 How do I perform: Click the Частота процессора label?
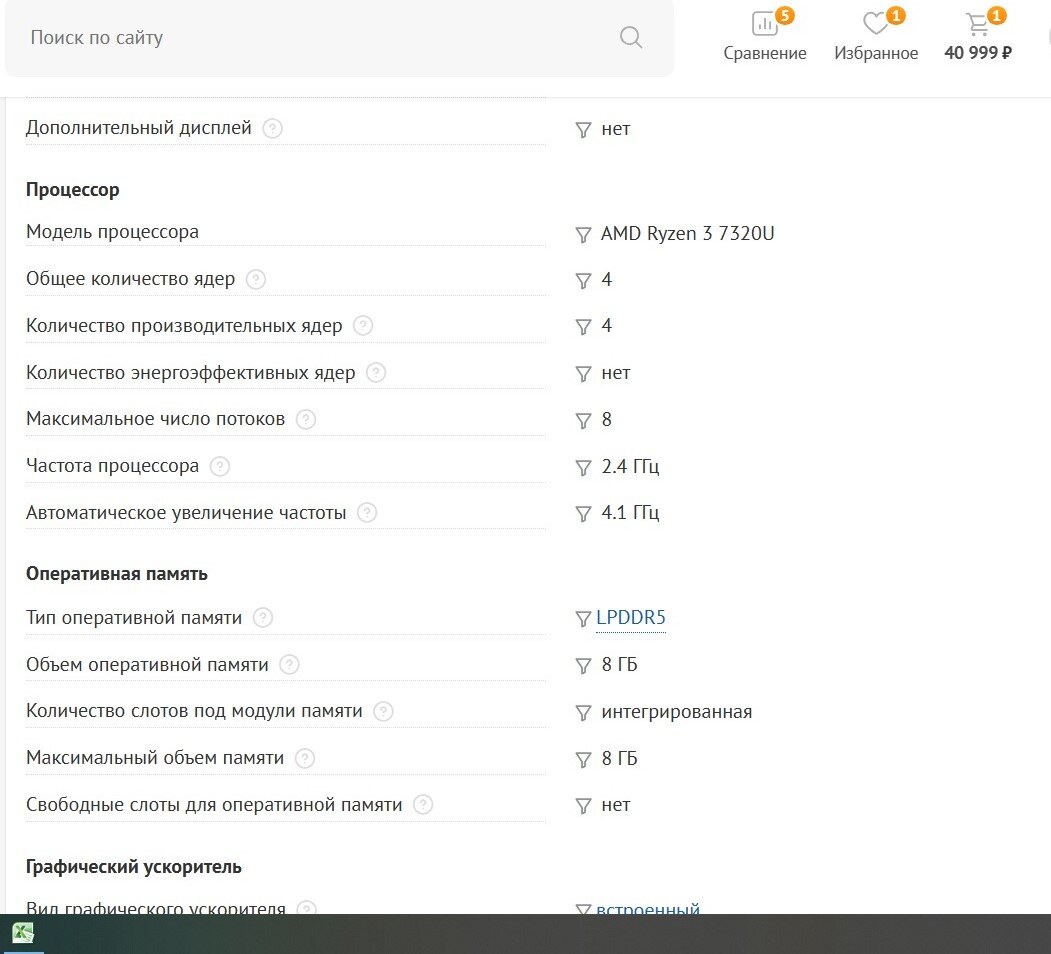[112, 466]
